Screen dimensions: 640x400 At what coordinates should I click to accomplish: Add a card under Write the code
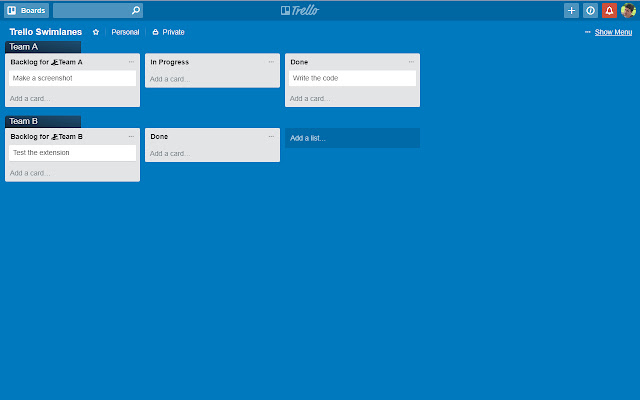[310, 98]
